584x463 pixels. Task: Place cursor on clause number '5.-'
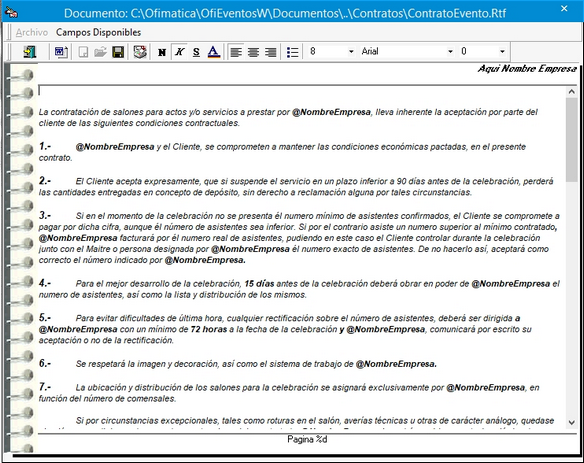coord(45,318)
